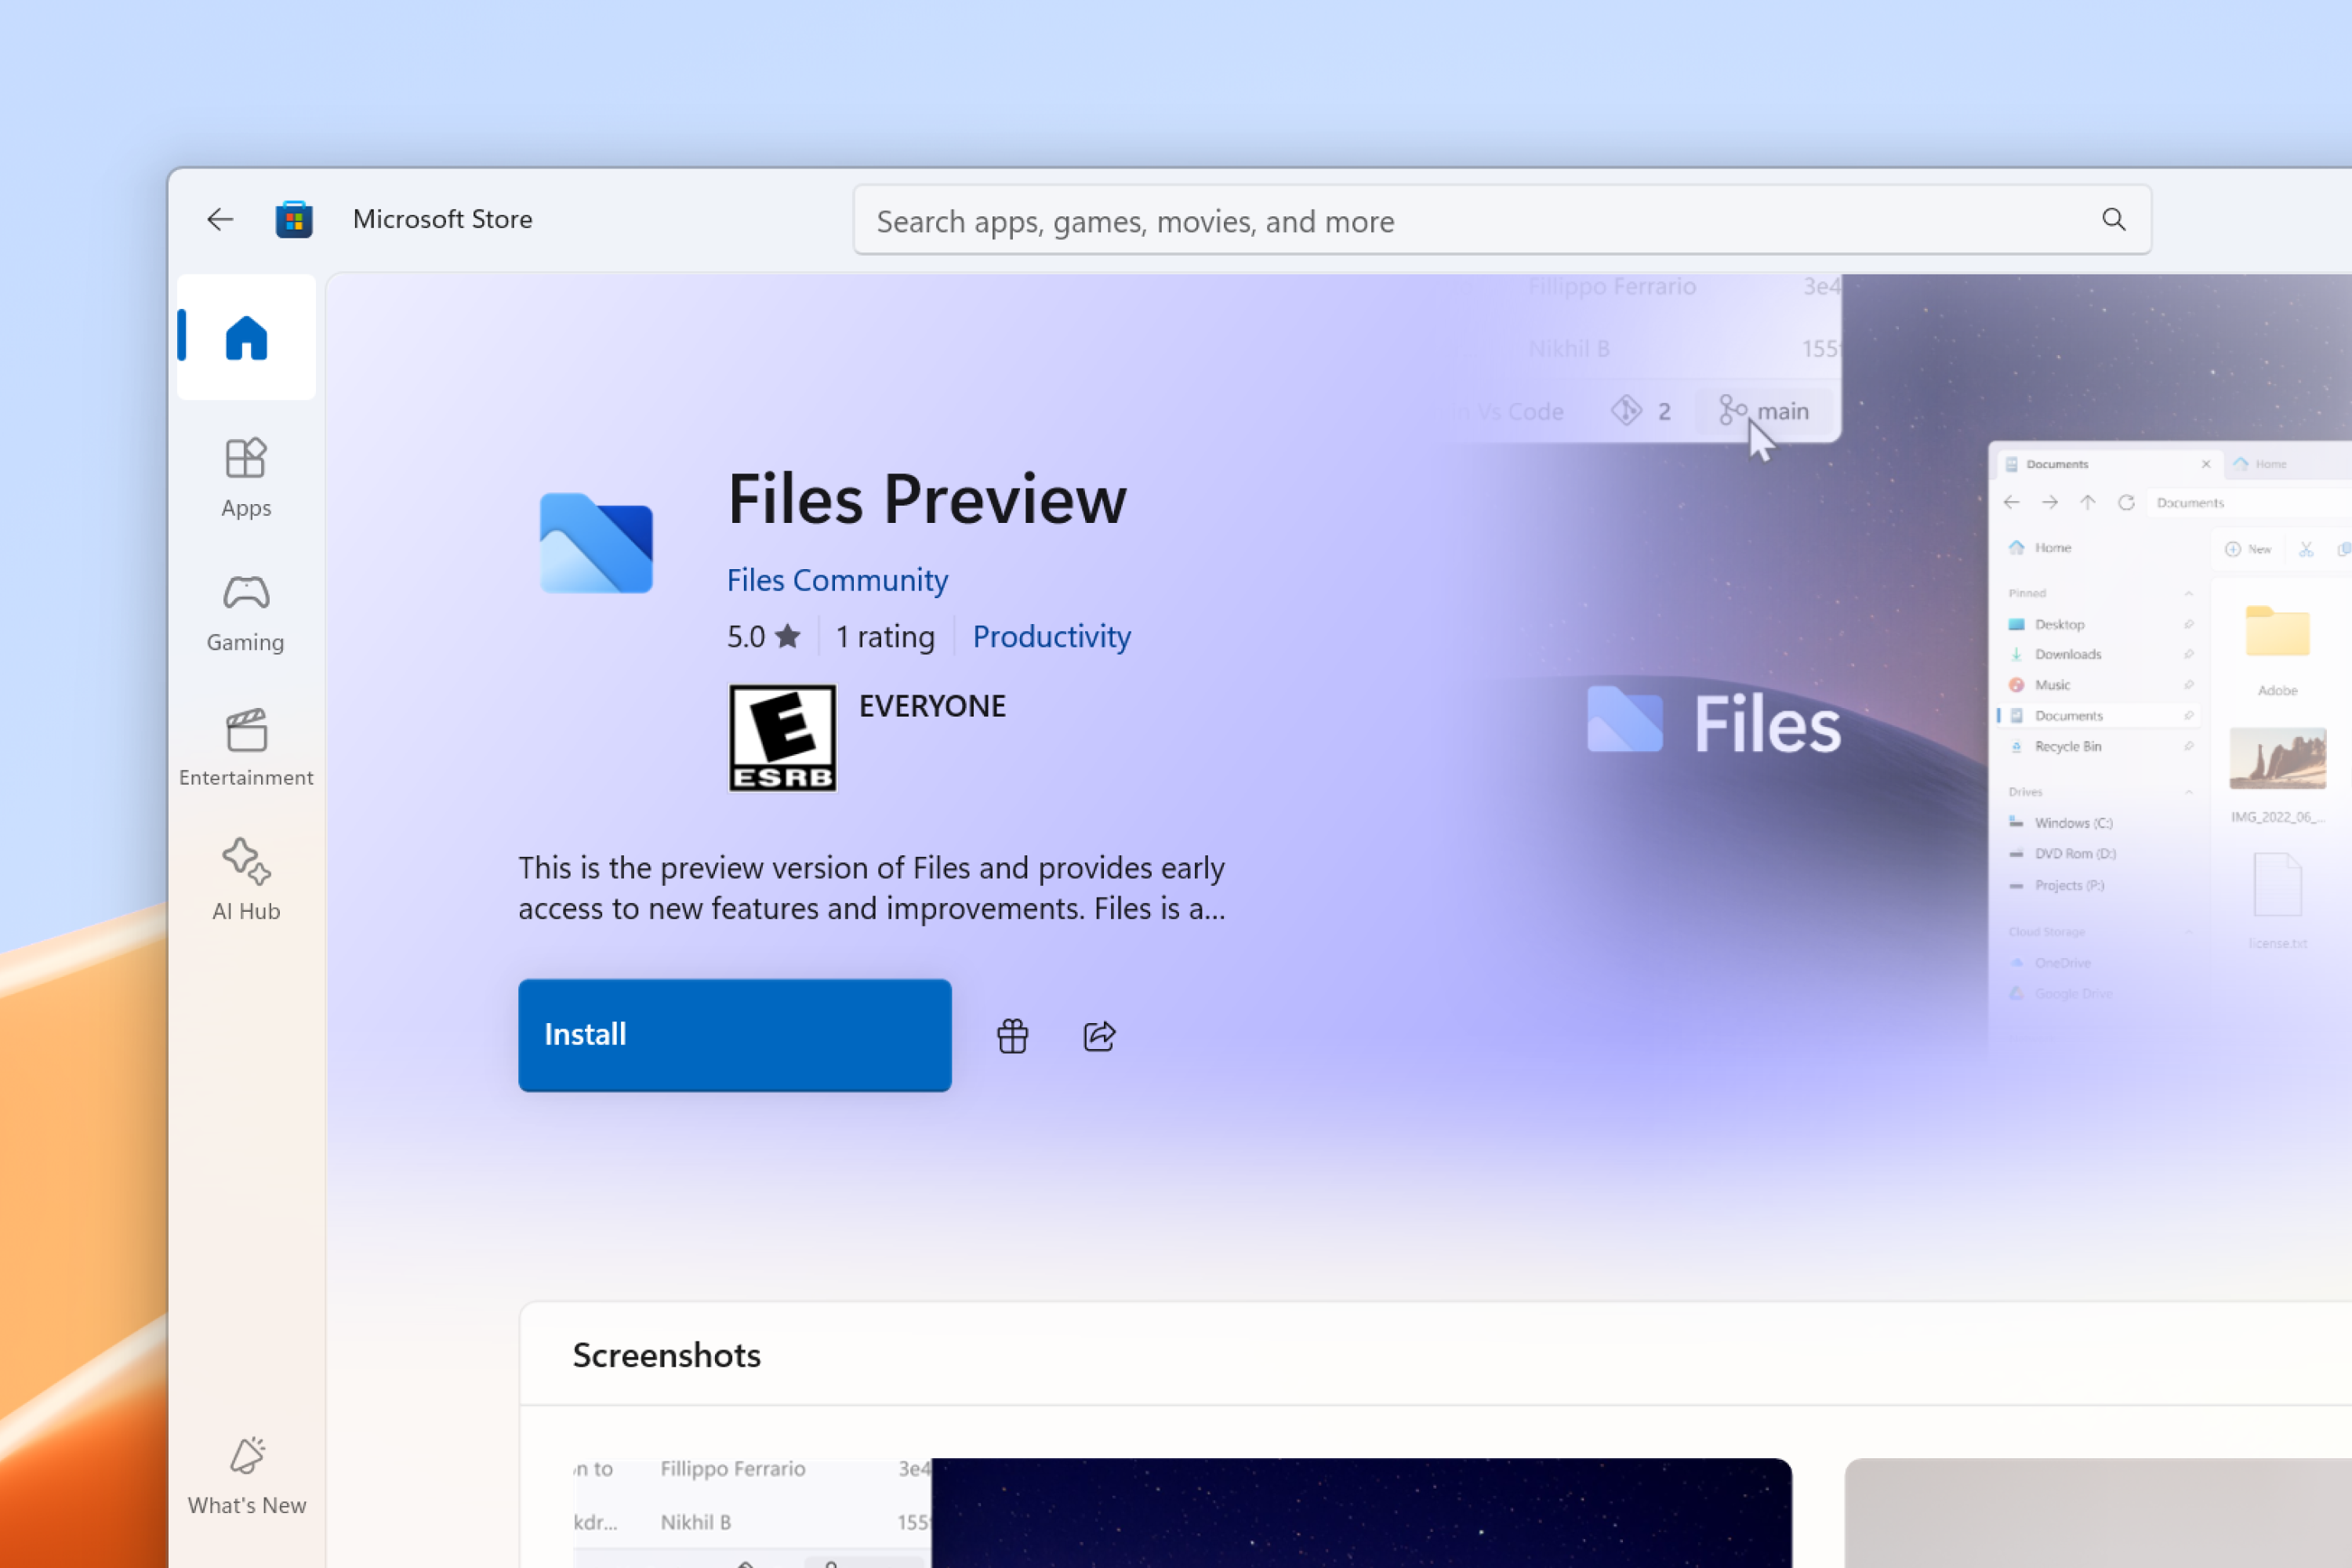Open the Apps section

(245, 478)
